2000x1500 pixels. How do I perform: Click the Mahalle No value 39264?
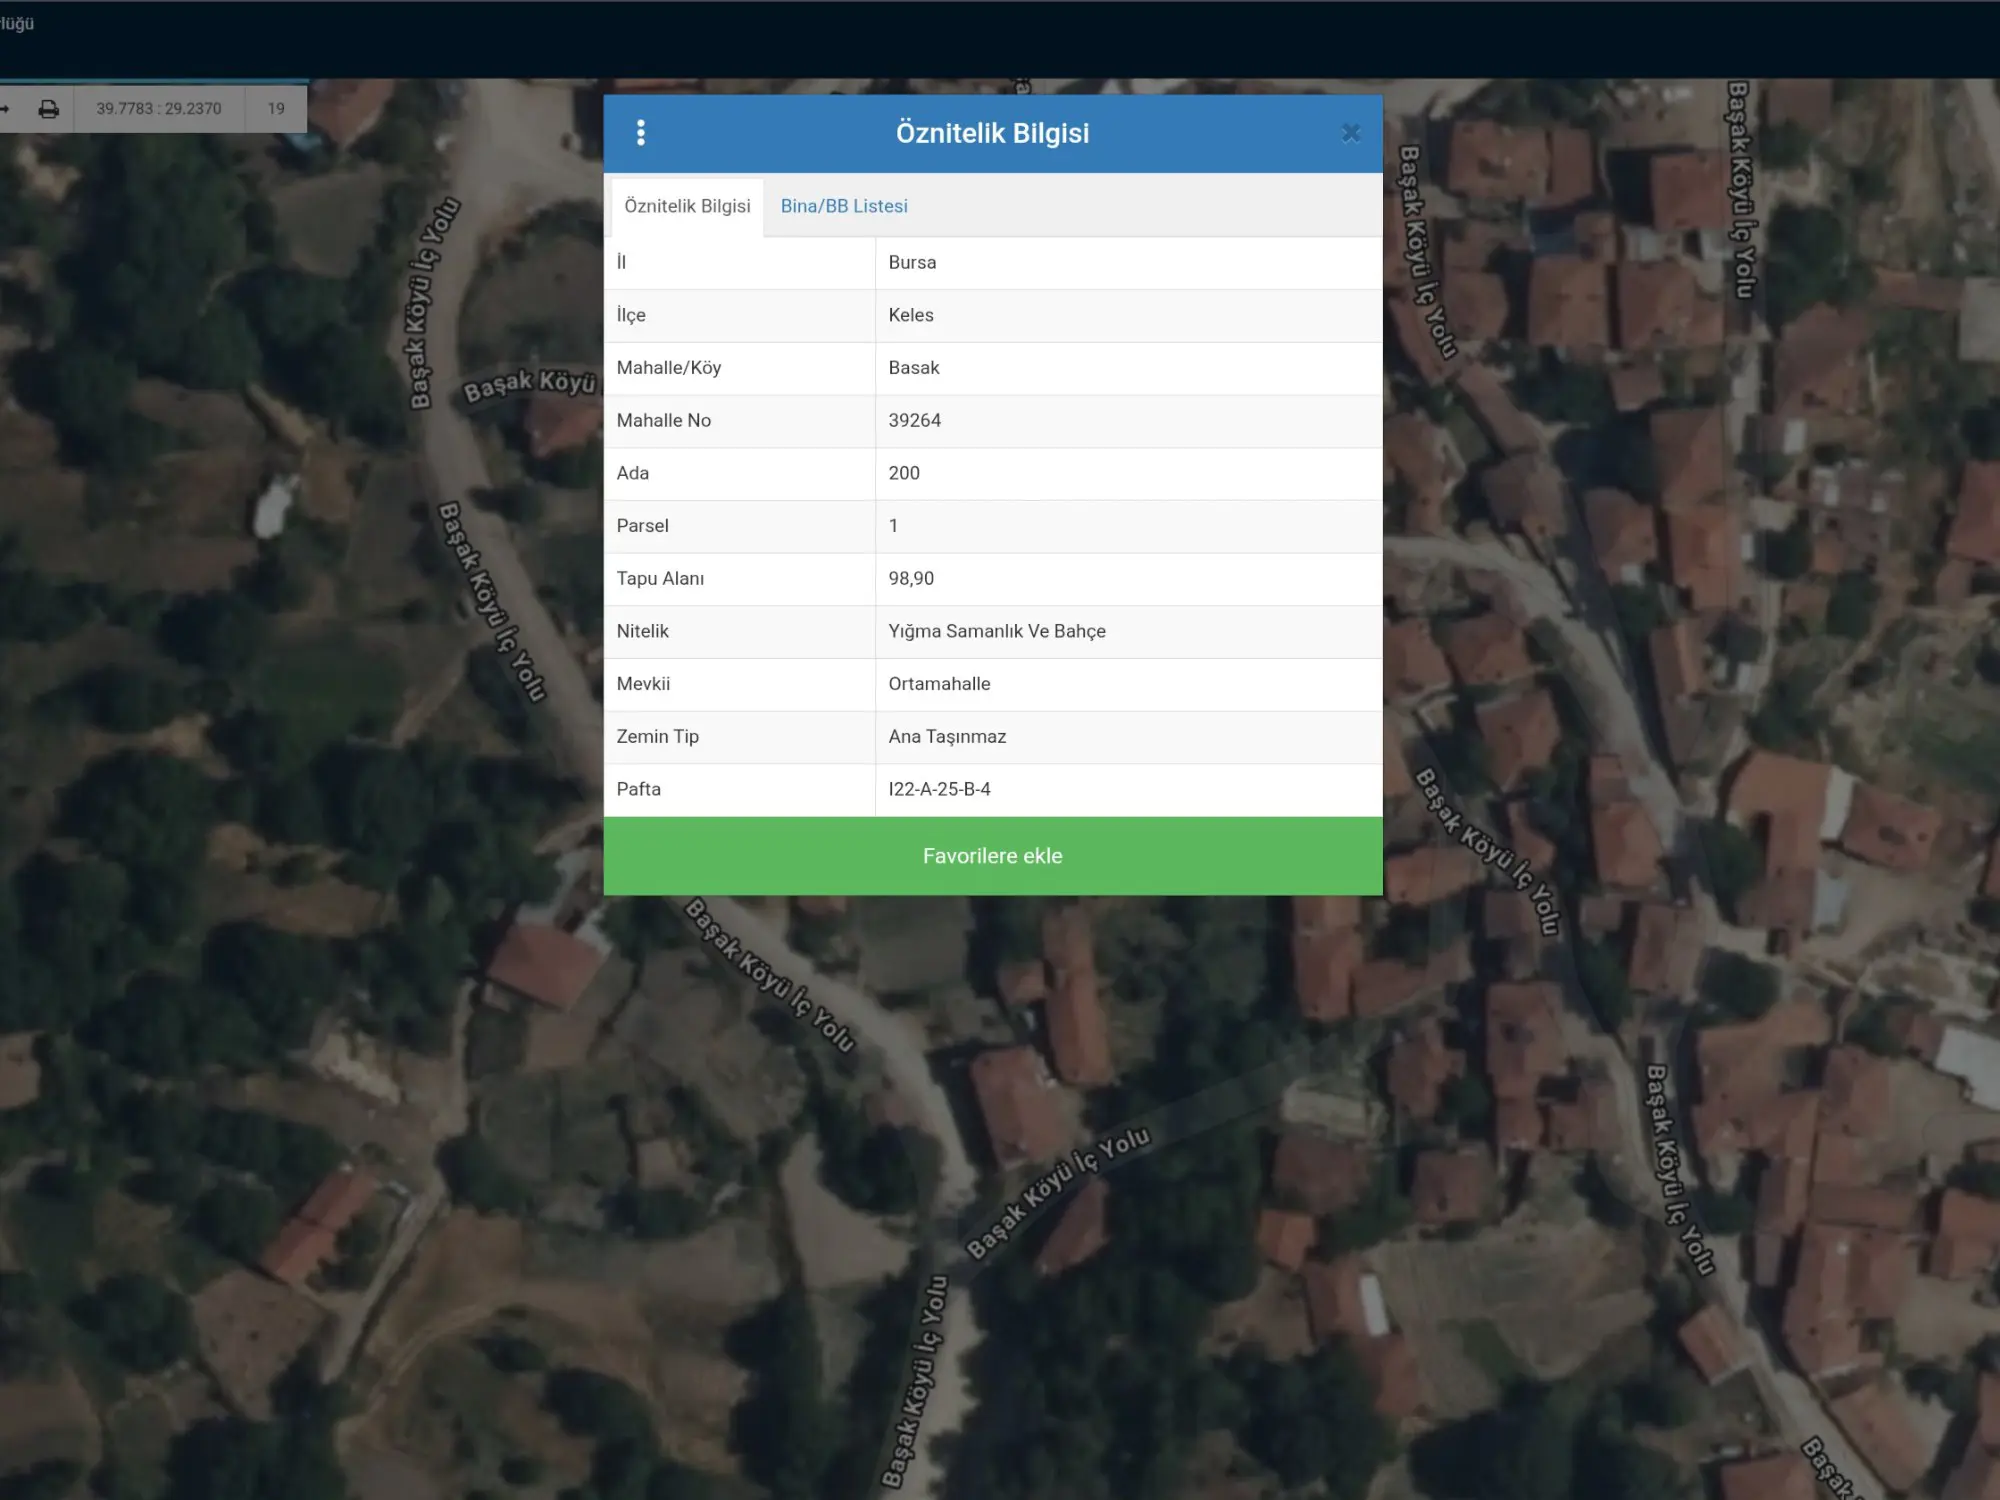(915, 421)
